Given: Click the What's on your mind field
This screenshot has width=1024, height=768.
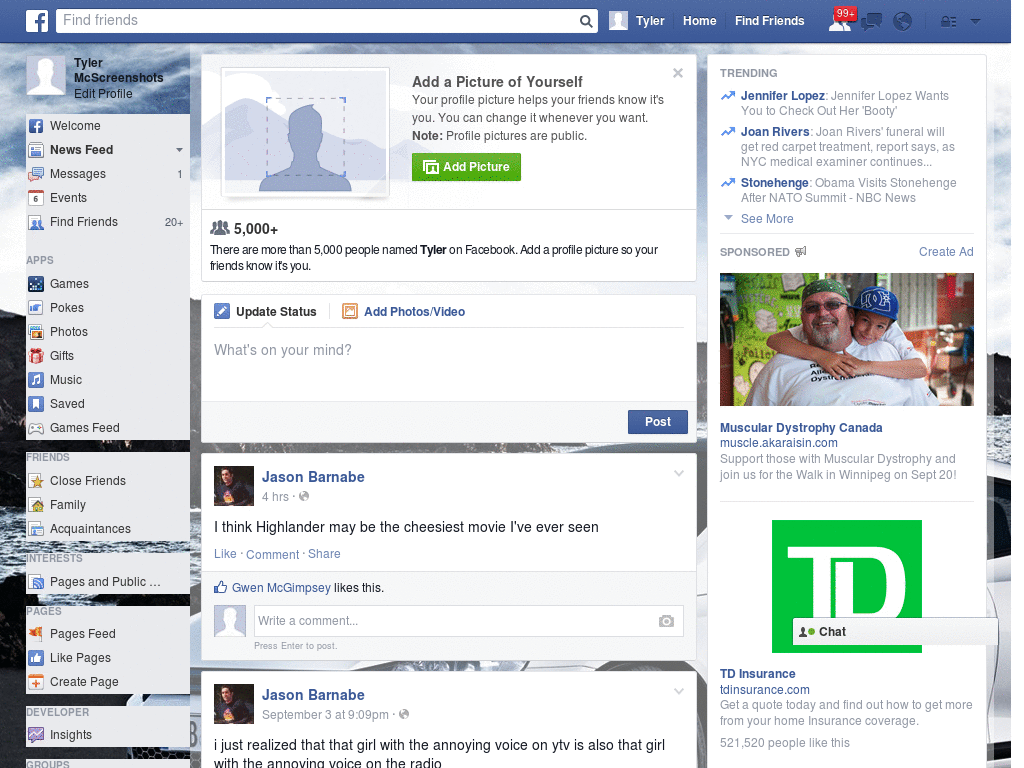Looking at the screenshot, I should [449, 365].
